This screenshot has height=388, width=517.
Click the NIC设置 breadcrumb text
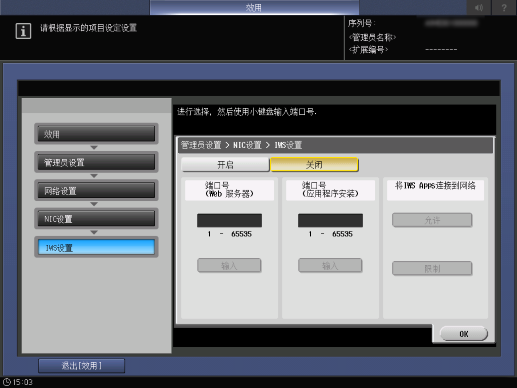coord(247,145)
